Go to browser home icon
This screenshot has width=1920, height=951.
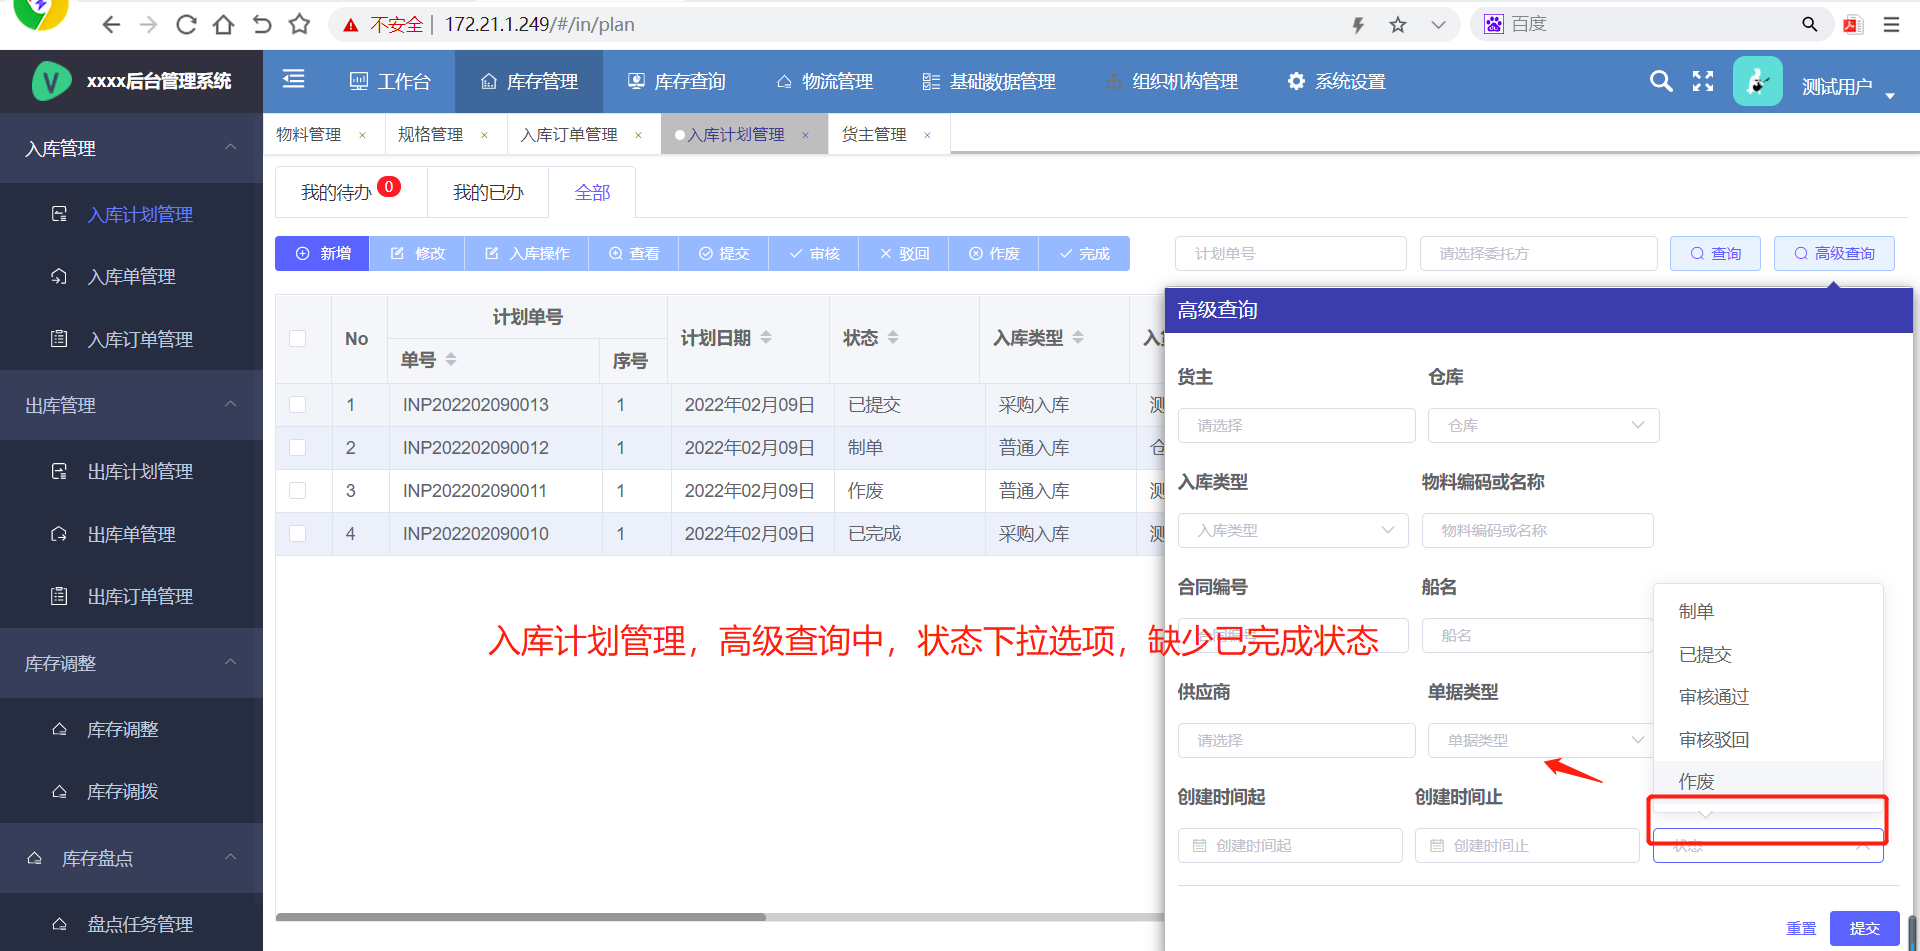point(224,24)
